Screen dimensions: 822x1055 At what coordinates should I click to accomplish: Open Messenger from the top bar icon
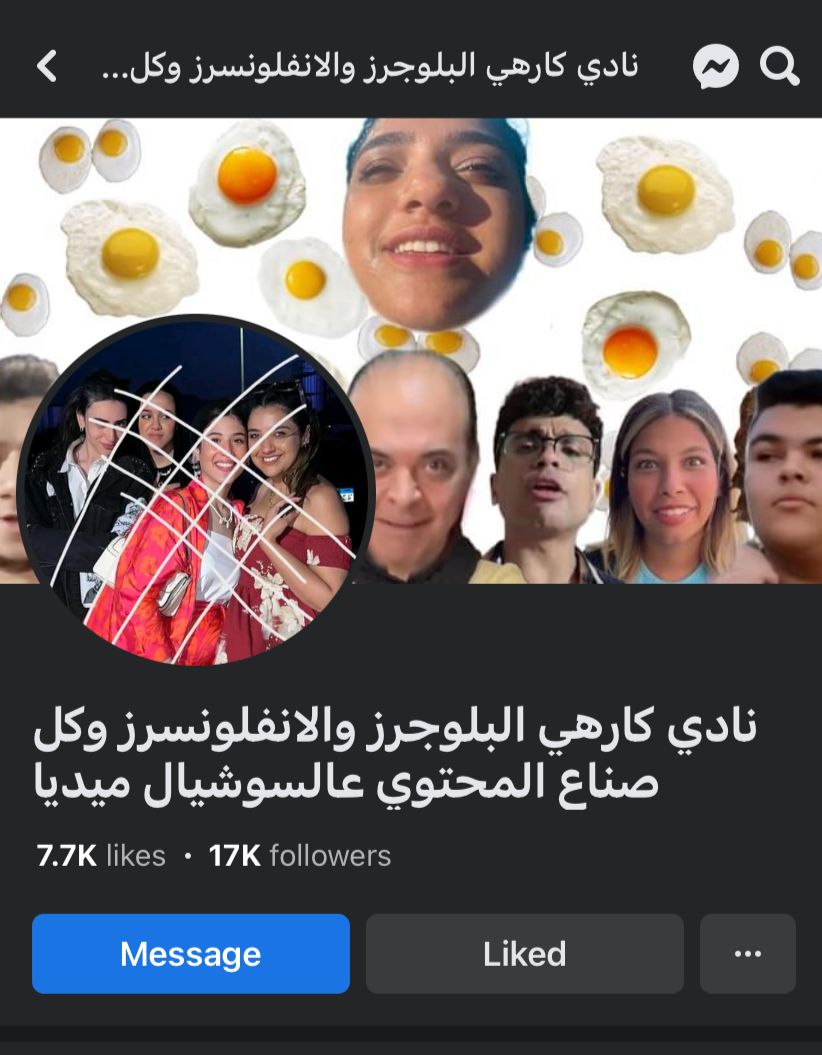pos(716,66)
